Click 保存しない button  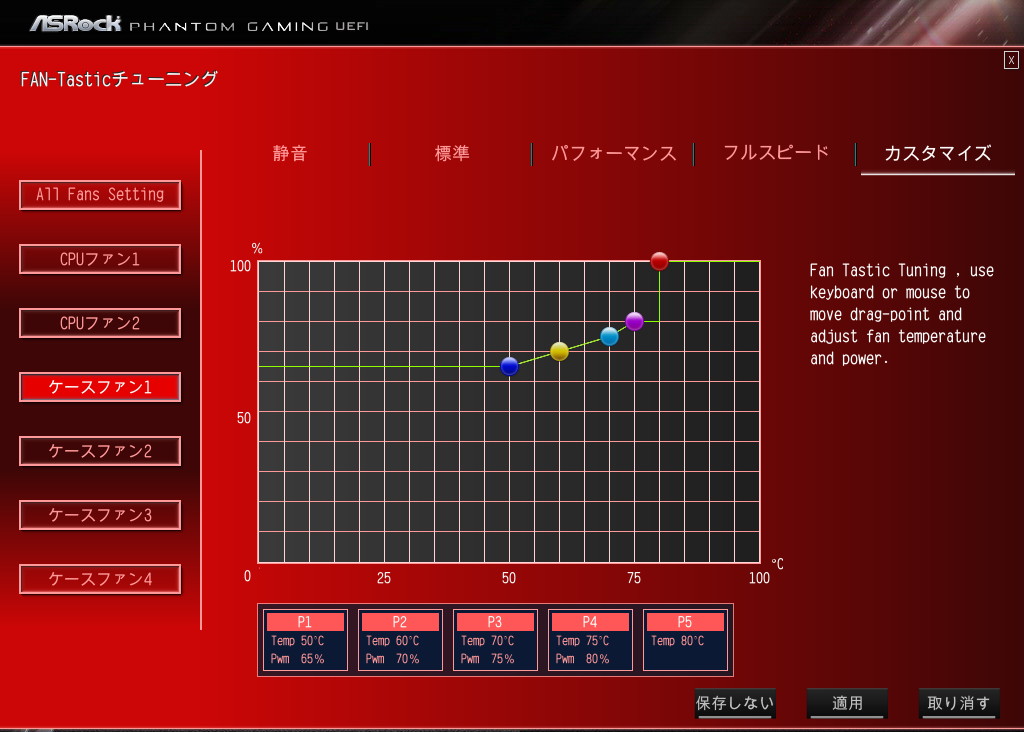735,703
